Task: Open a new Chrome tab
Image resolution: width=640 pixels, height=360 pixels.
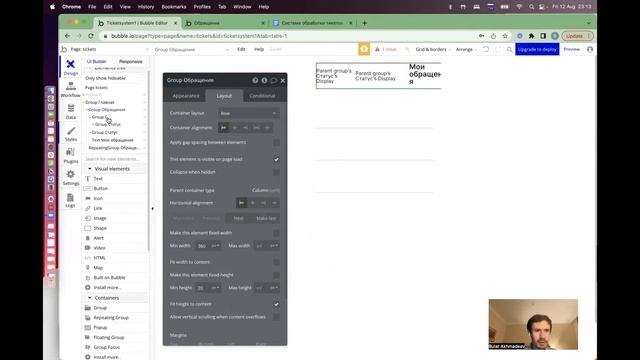Action: tap(364, 23)
